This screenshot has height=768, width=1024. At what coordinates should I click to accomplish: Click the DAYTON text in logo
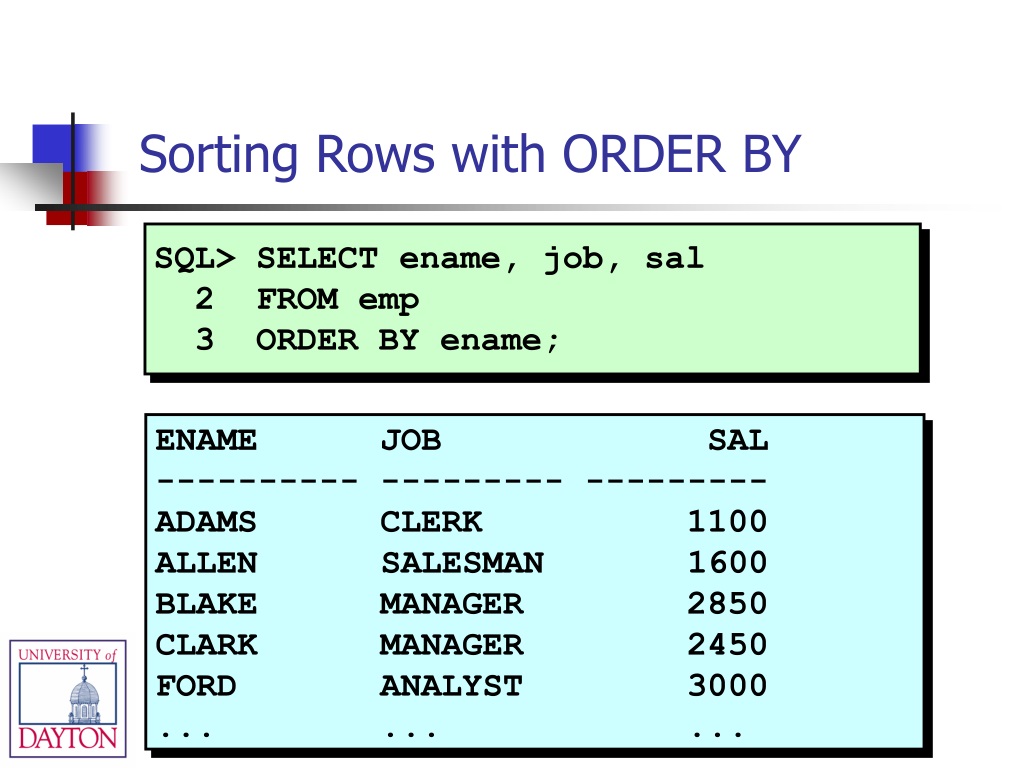click(68, 739)
